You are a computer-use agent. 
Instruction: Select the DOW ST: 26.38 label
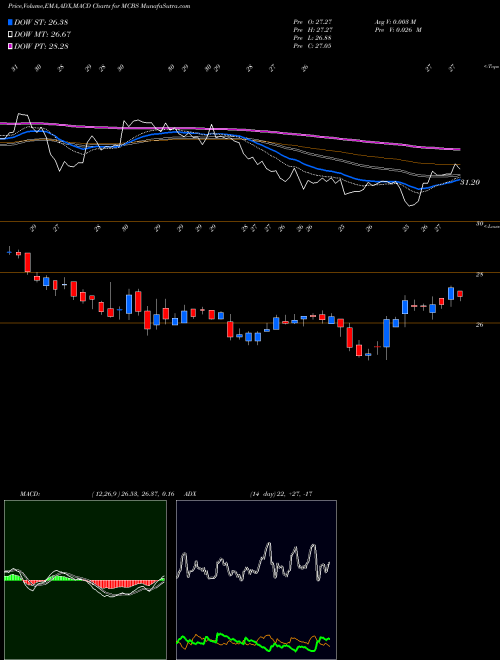point(41,22)
